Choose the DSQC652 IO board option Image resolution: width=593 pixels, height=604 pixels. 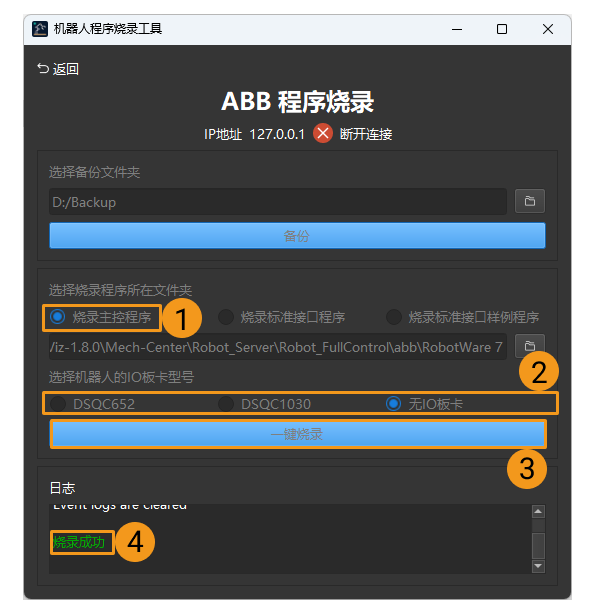coord(93,404)
